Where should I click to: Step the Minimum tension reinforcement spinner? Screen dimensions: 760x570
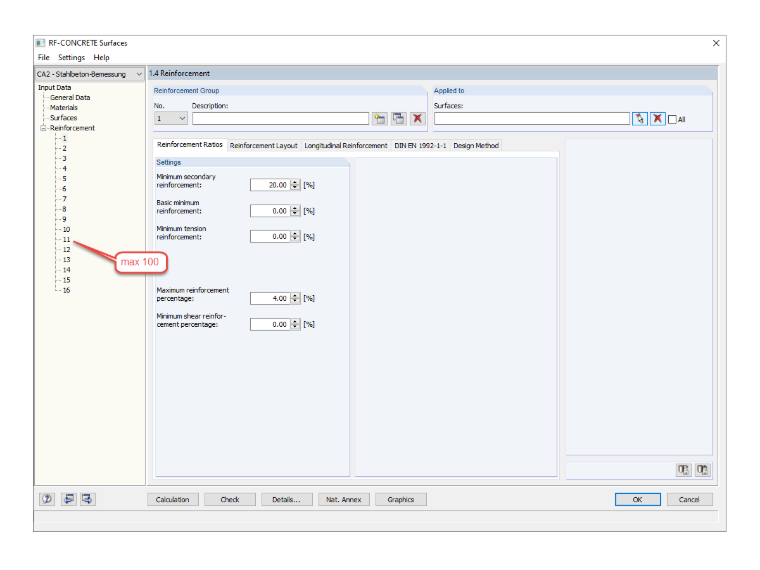click(295, 237)
